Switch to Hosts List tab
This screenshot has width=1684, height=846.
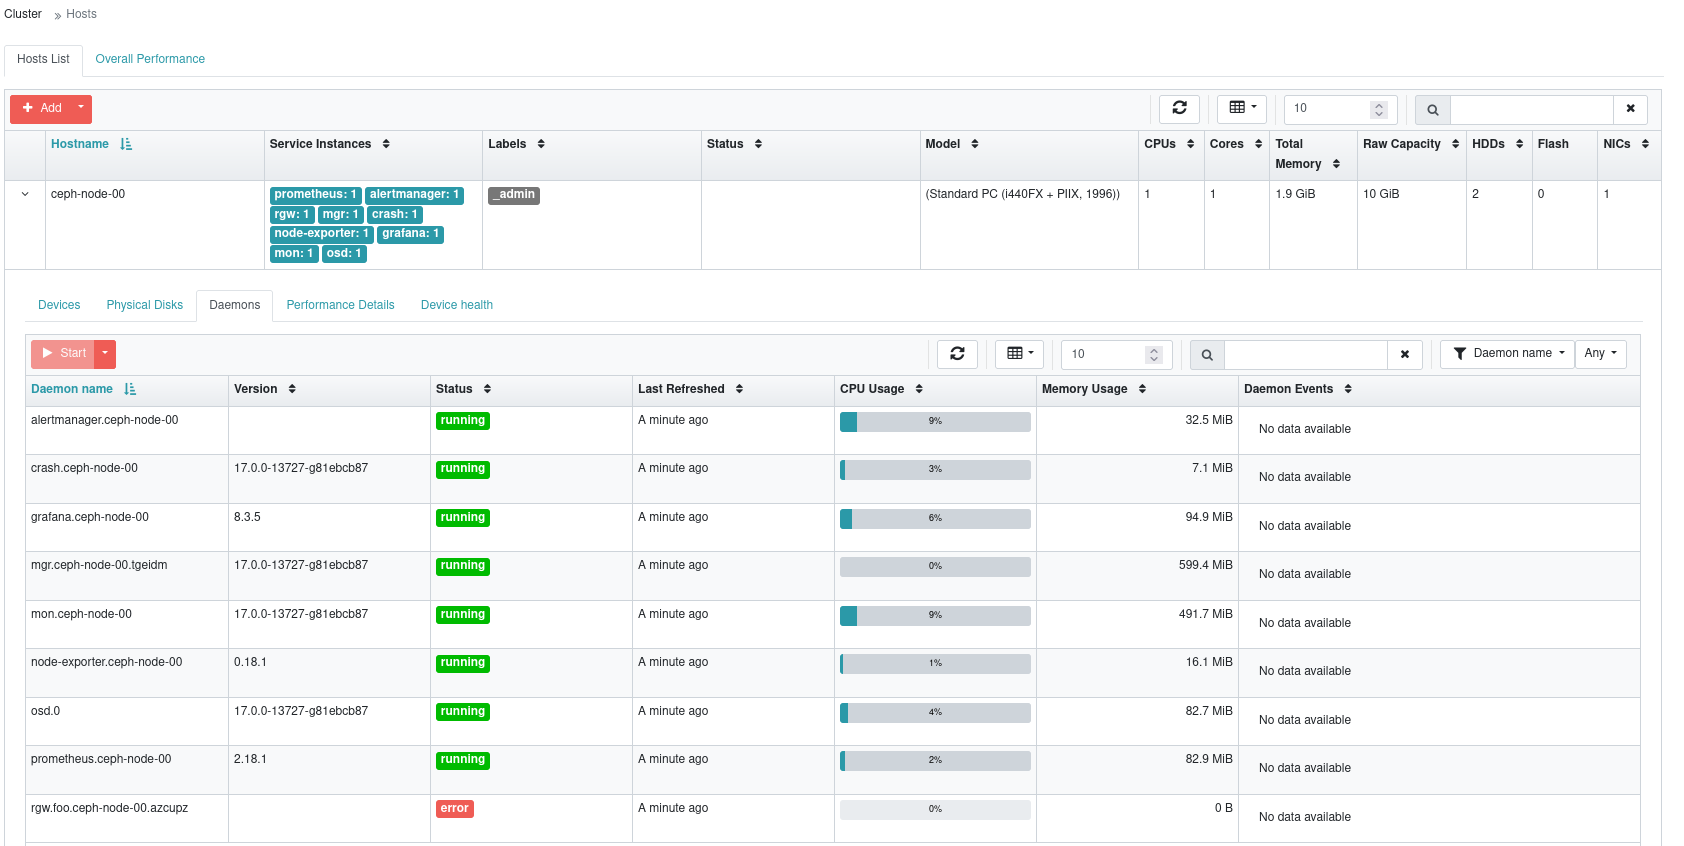(x=43, y=60)
